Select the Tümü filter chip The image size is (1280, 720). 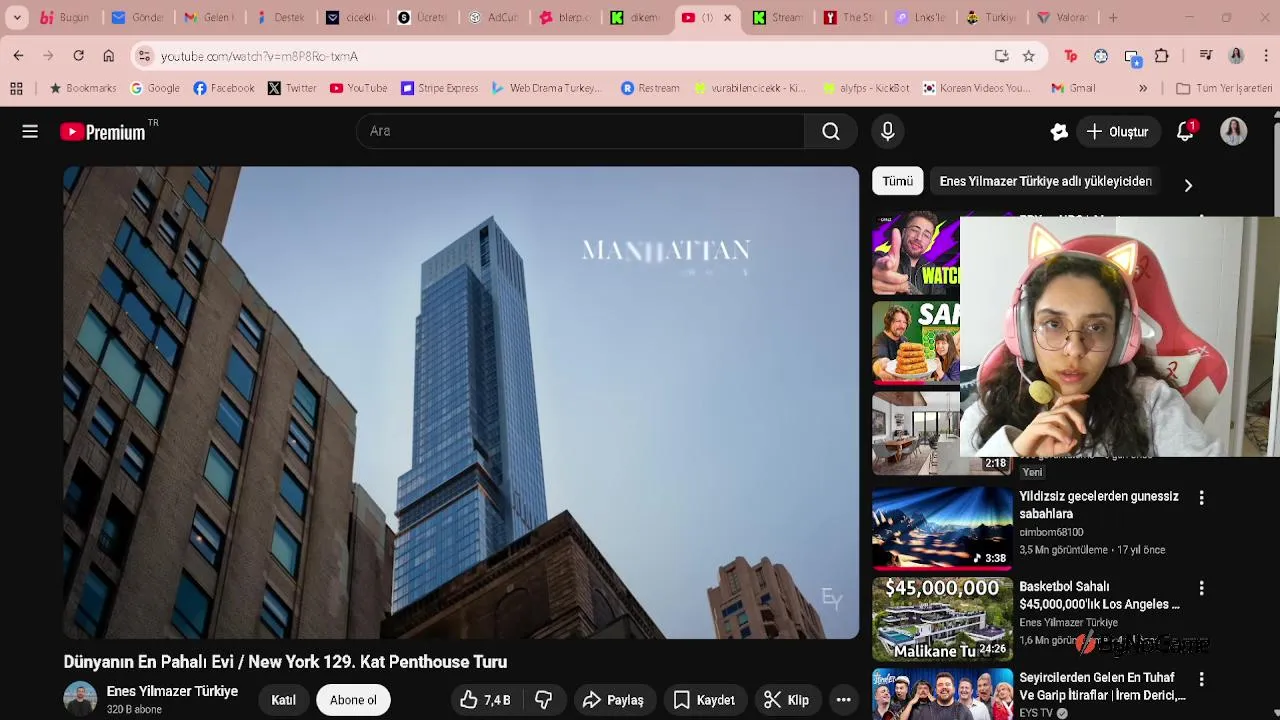coord(897,181)
